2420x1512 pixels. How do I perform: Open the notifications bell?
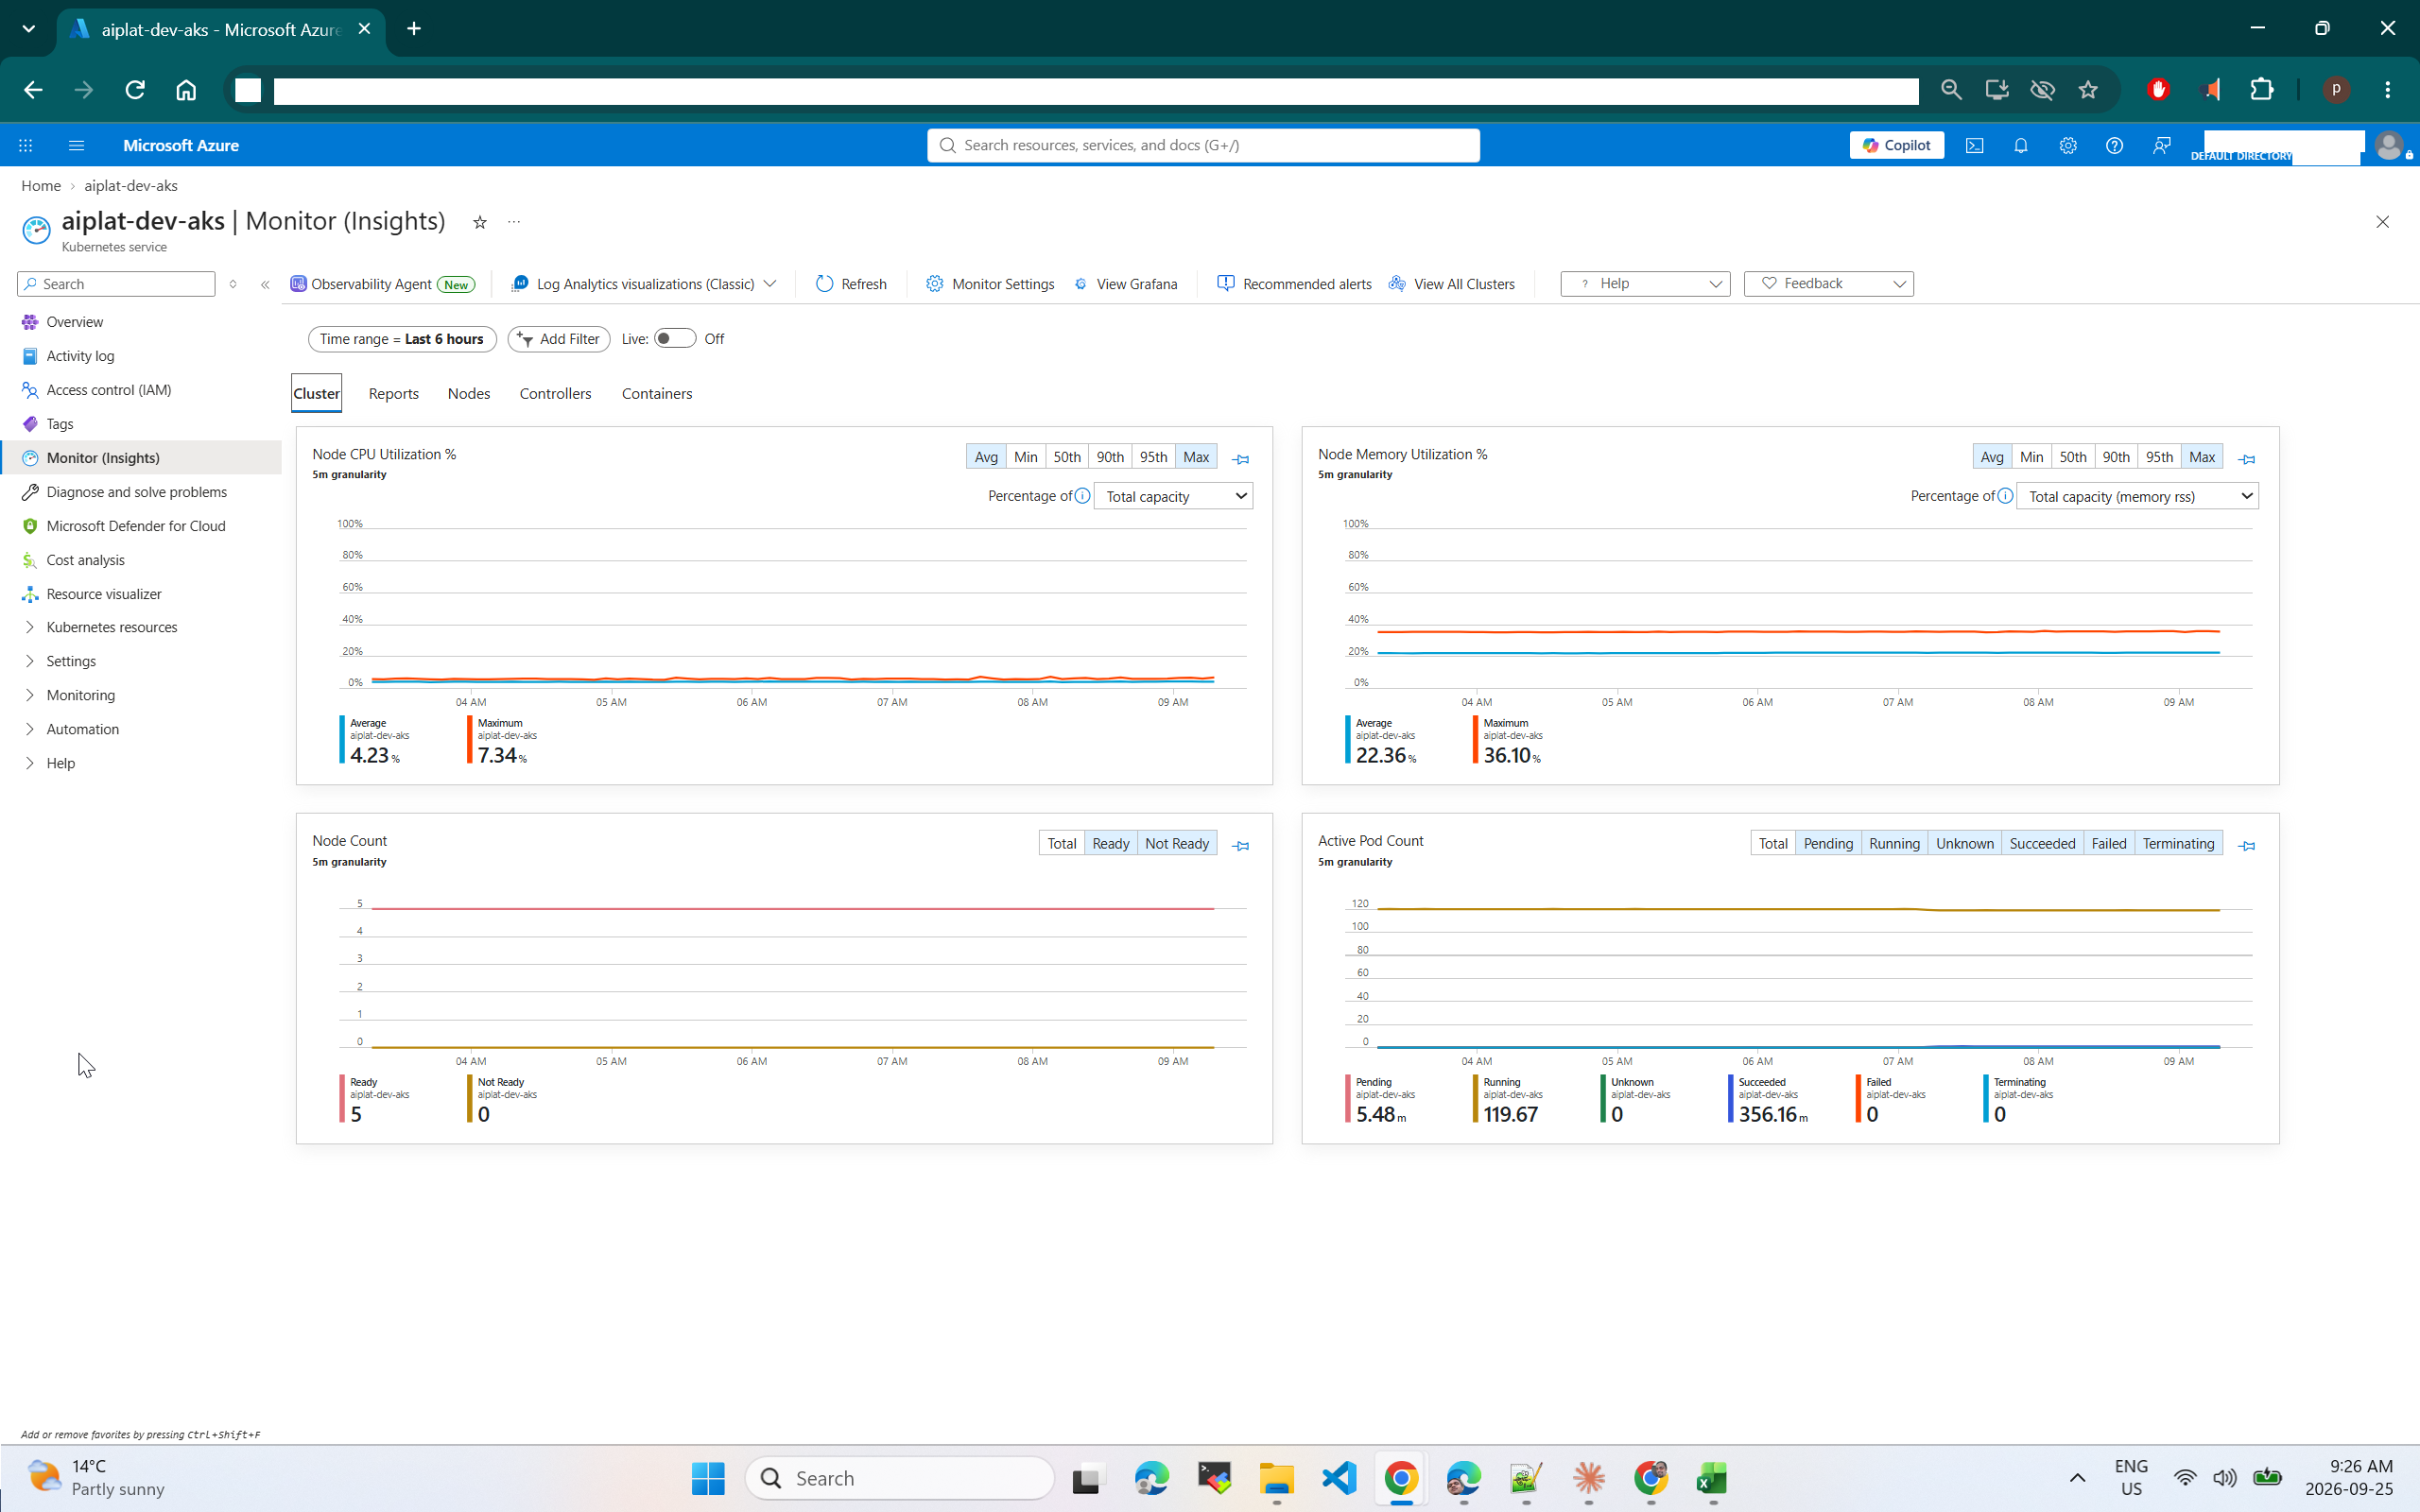click(x=2020, y=145)
